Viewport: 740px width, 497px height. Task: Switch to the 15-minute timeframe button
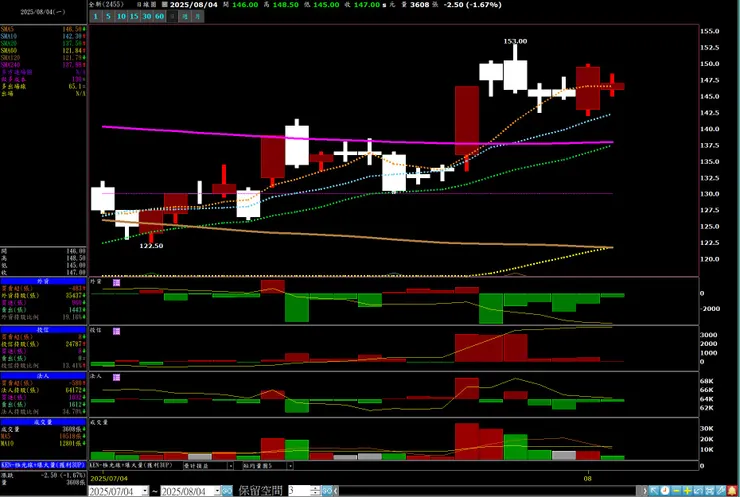[134, 17]
